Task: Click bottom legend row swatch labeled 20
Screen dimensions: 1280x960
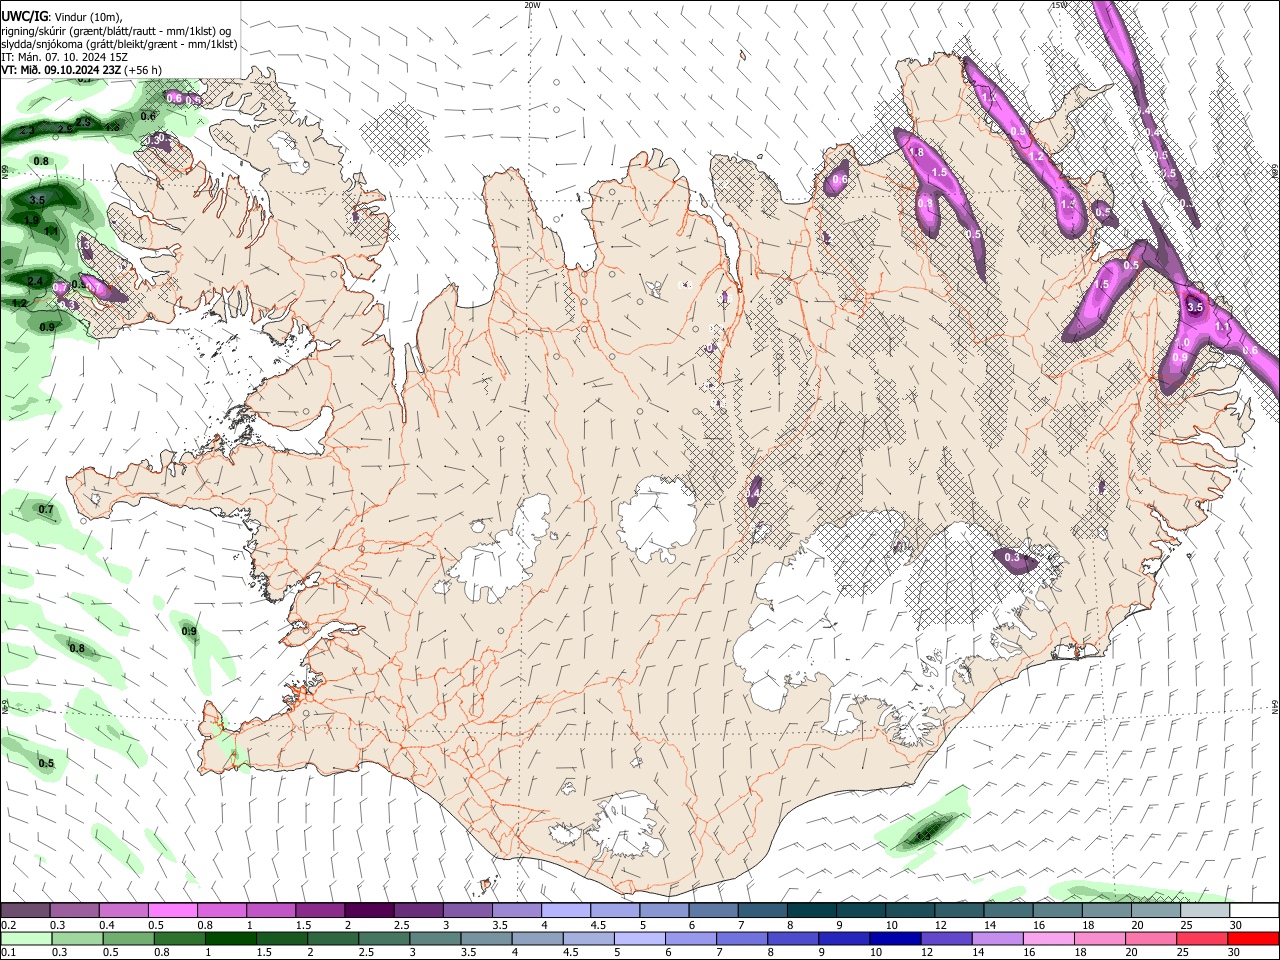Action: 1151,939
